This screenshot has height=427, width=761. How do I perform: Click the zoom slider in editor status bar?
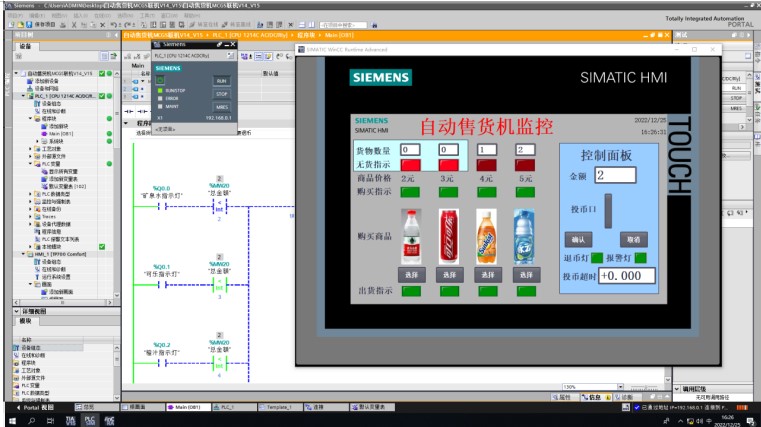(644, 387)
